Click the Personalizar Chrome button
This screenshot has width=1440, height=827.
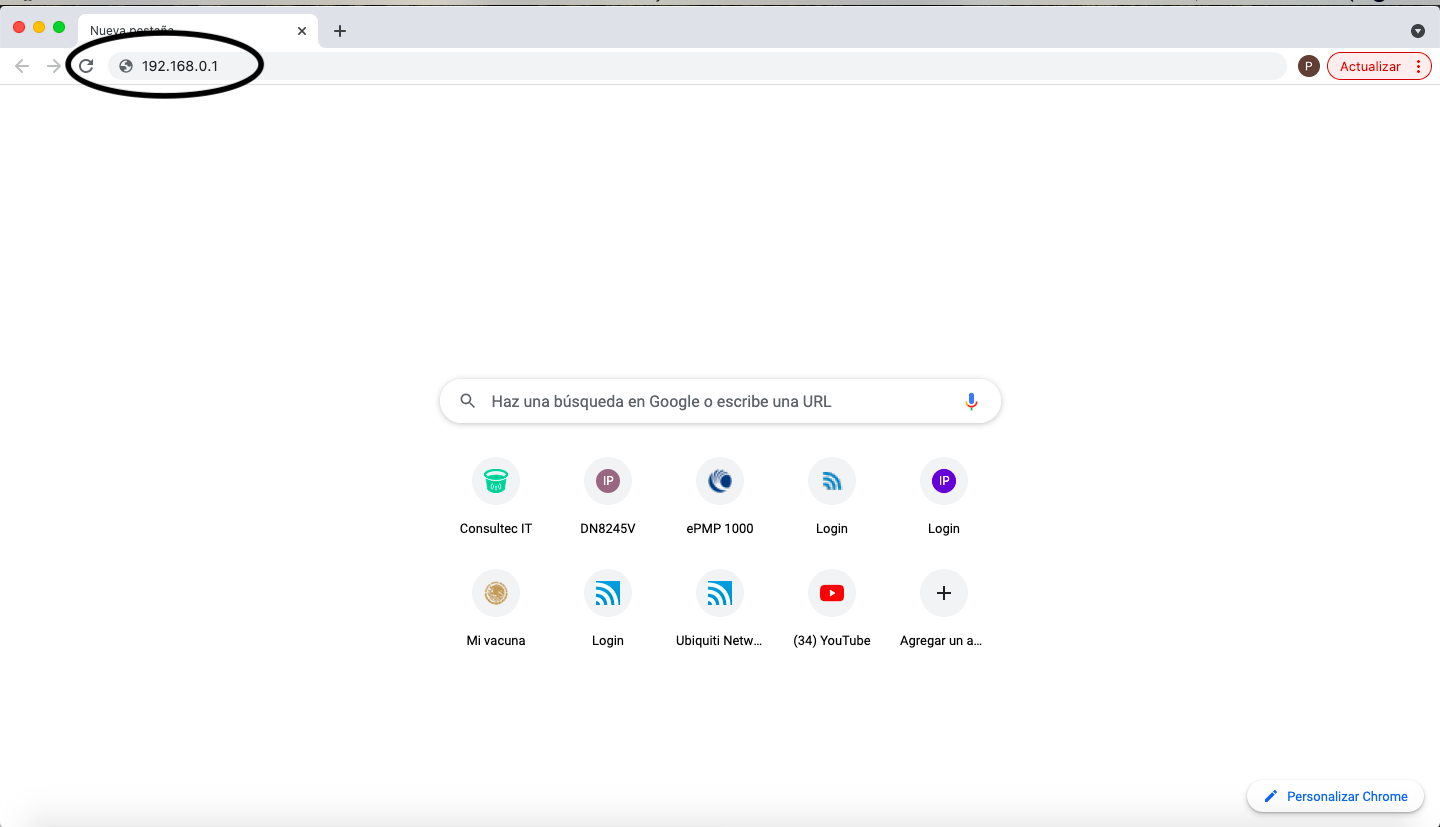click(1335, 796)
